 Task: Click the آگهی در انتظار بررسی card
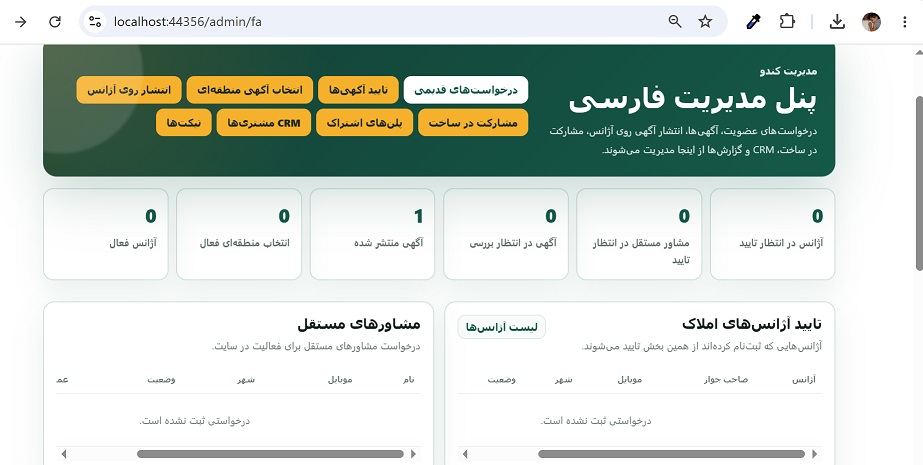click(506, 234)
